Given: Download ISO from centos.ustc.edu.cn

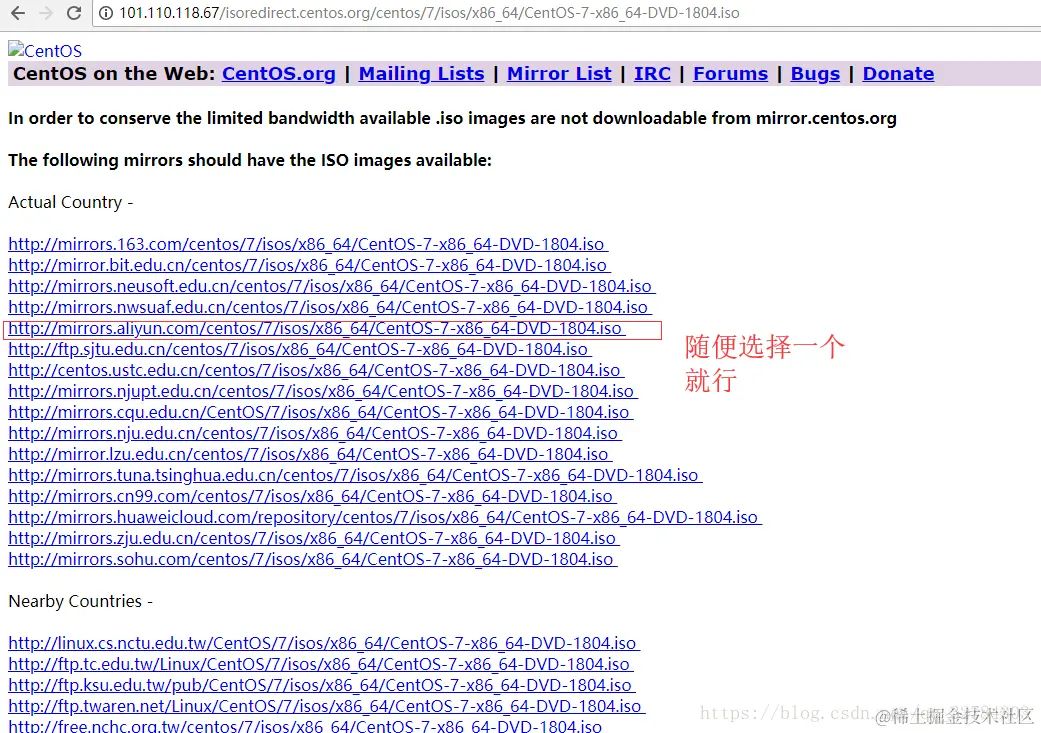Looking at the screenshot, I should (316, 370).
